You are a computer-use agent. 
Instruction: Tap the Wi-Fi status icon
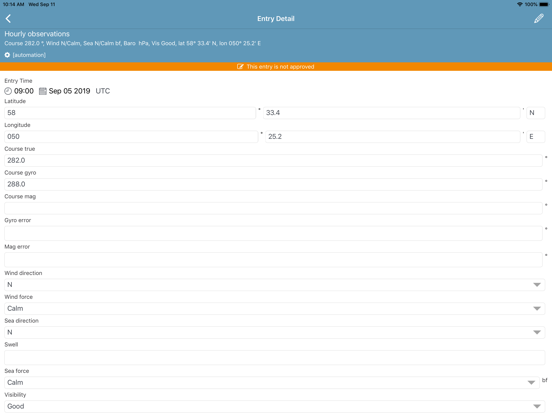click(x=520, y=4)
